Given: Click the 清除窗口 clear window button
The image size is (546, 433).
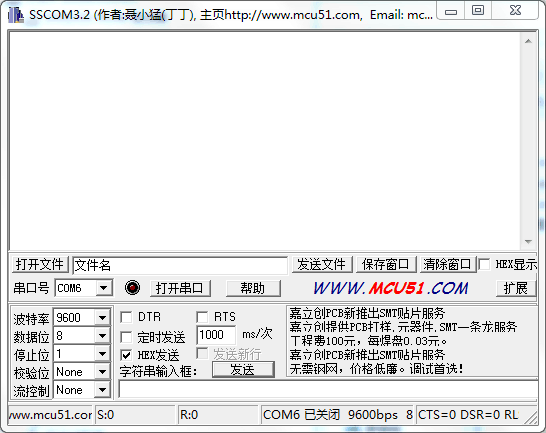Looking at the screenshot, I should point(447,264).
